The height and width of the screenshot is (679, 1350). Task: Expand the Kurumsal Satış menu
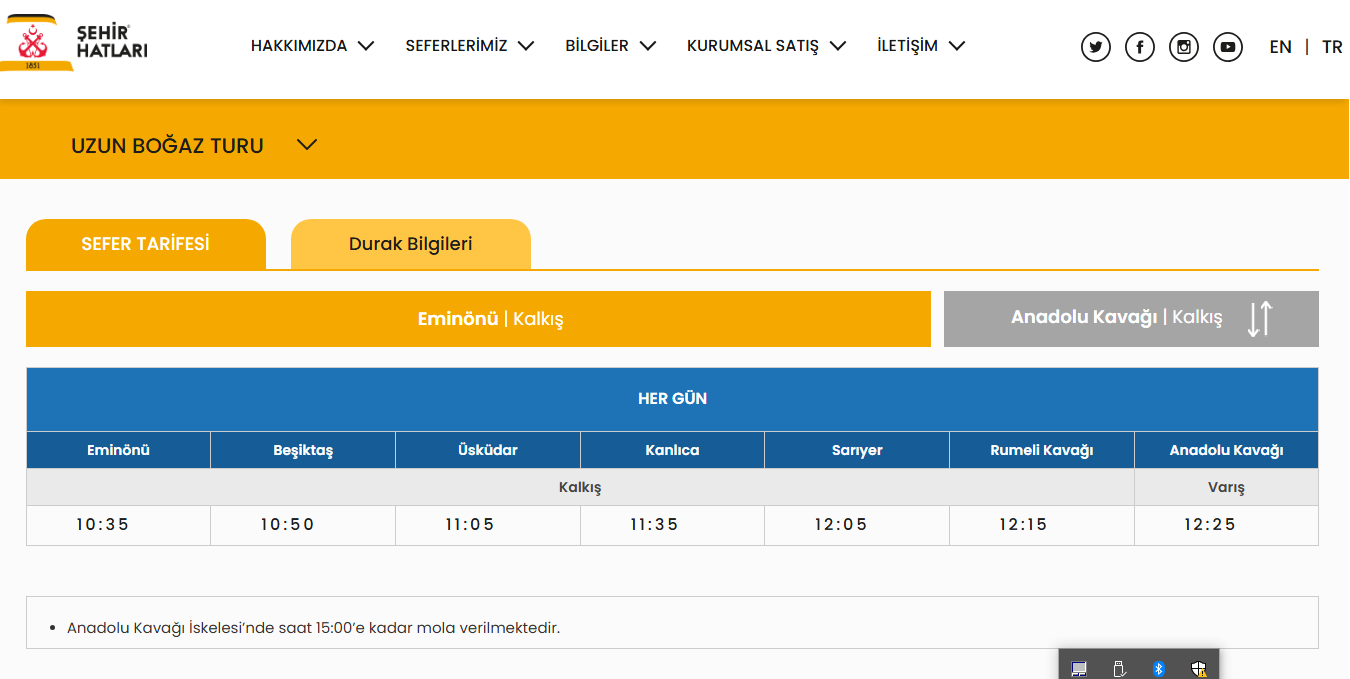tap(766, 46)
